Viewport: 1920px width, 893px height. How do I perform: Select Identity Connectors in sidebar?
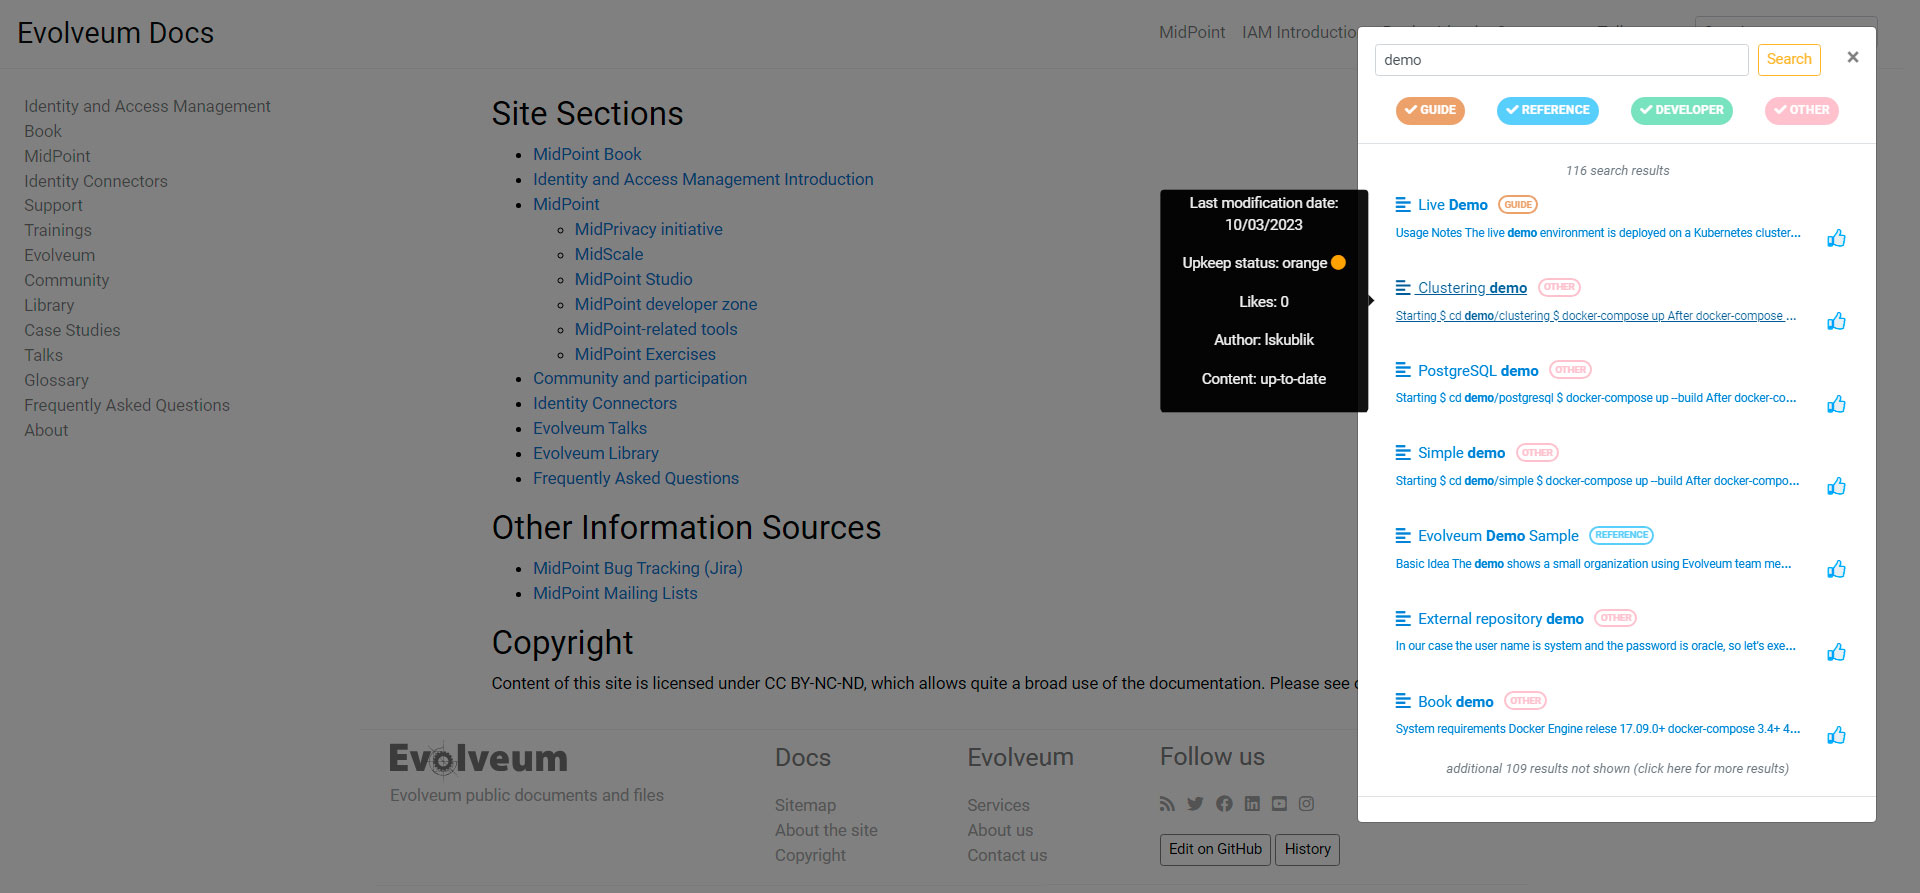(96, 181)
